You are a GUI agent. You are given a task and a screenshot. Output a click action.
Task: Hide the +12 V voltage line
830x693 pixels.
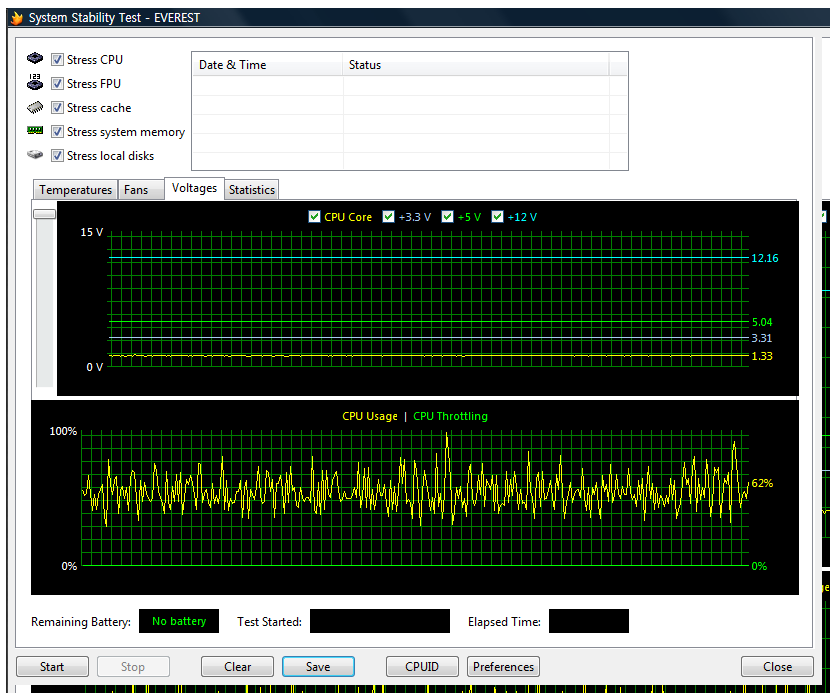497,217
